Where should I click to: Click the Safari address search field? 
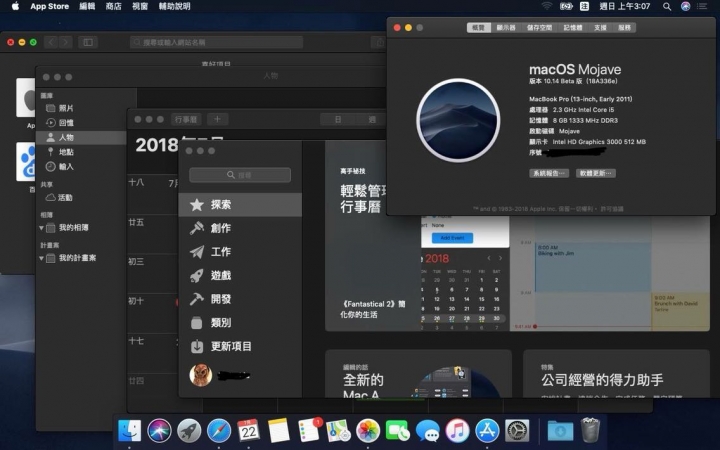pyautogui.click(x=216, y=42)
